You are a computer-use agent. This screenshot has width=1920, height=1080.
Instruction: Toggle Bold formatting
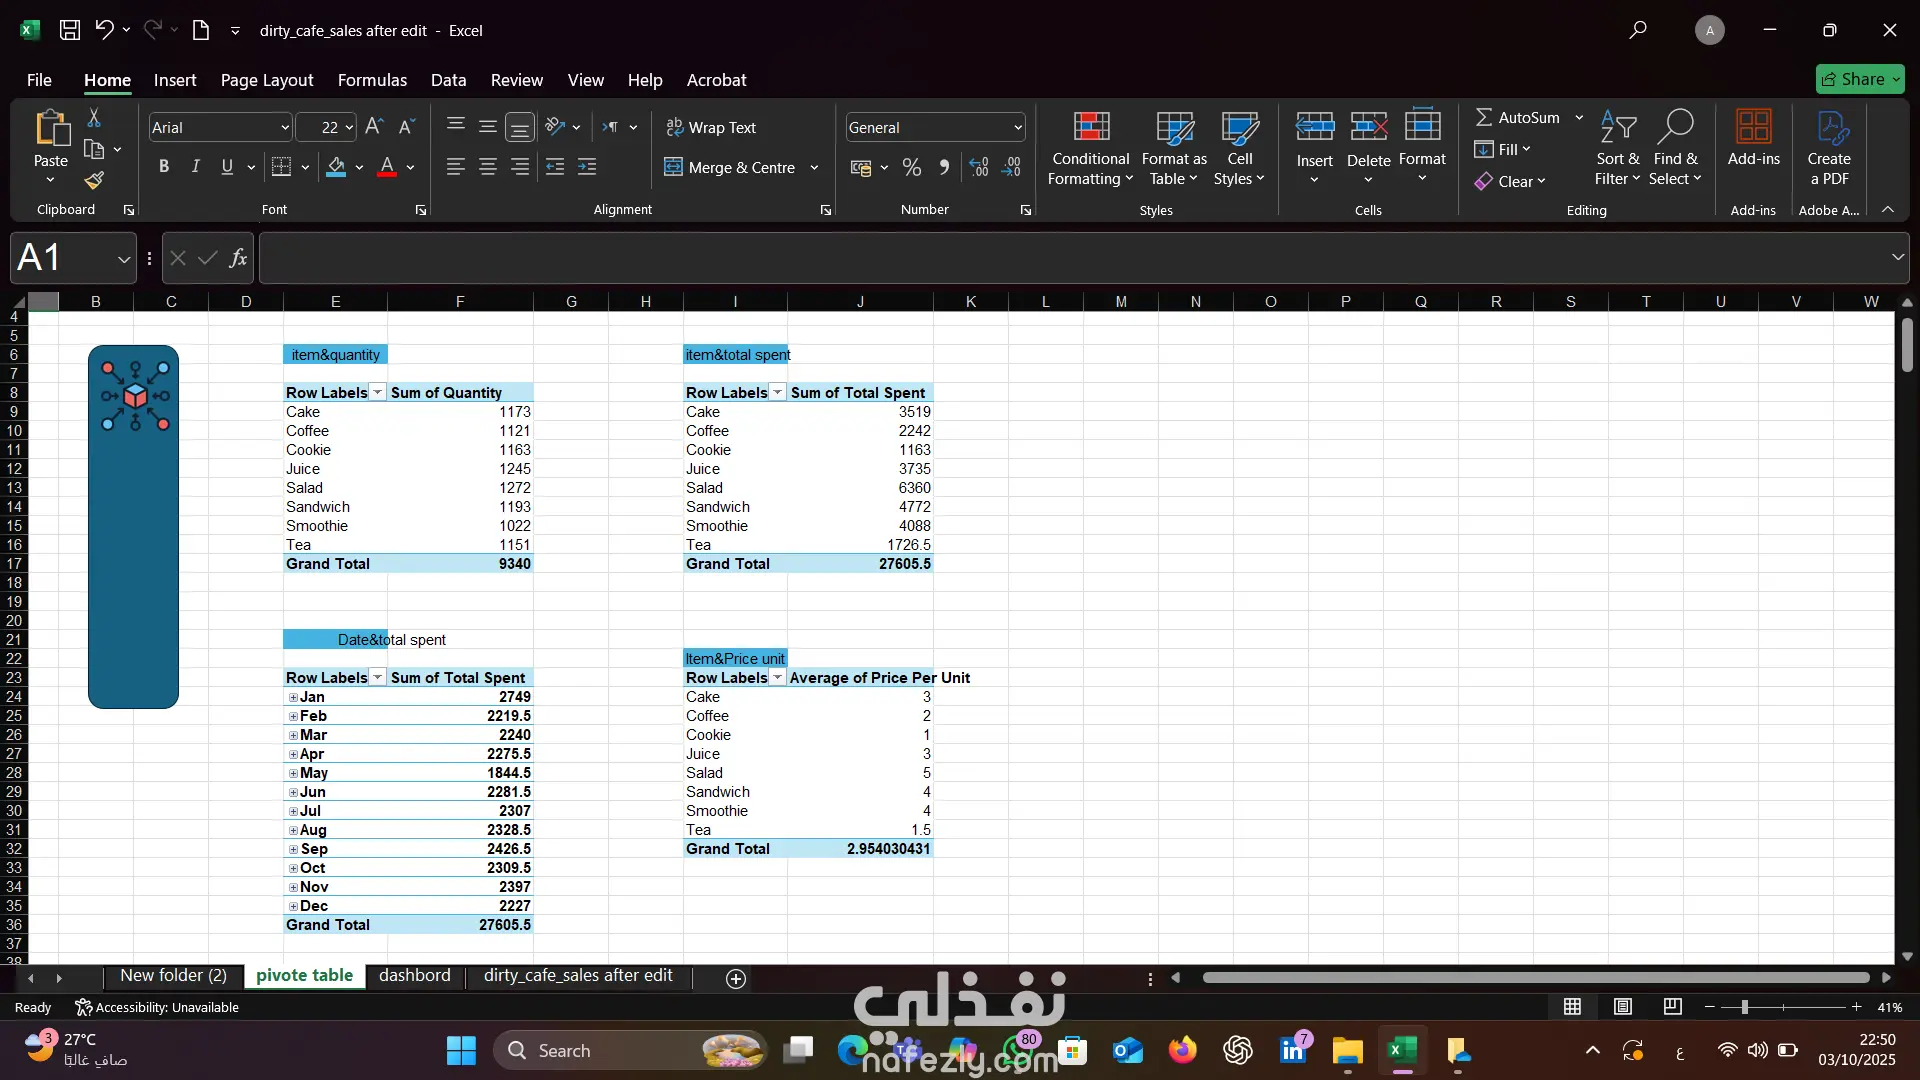point(164,167)
